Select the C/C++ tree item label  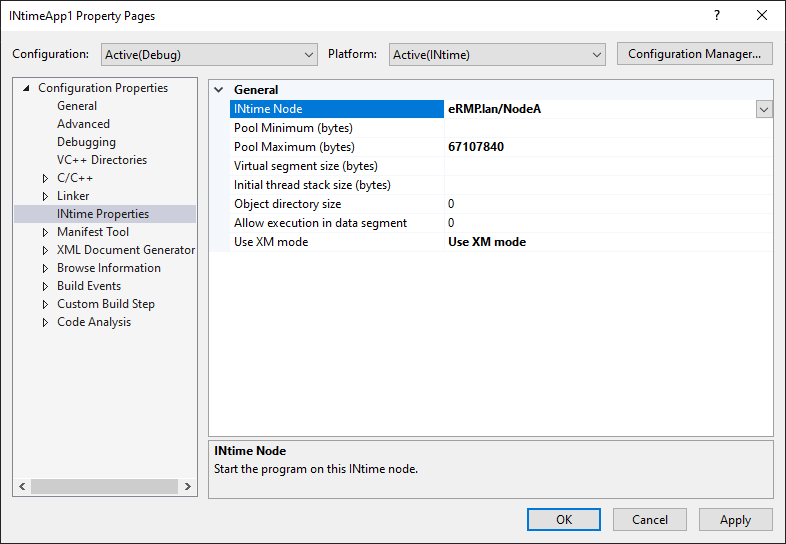tap(75, 178)
